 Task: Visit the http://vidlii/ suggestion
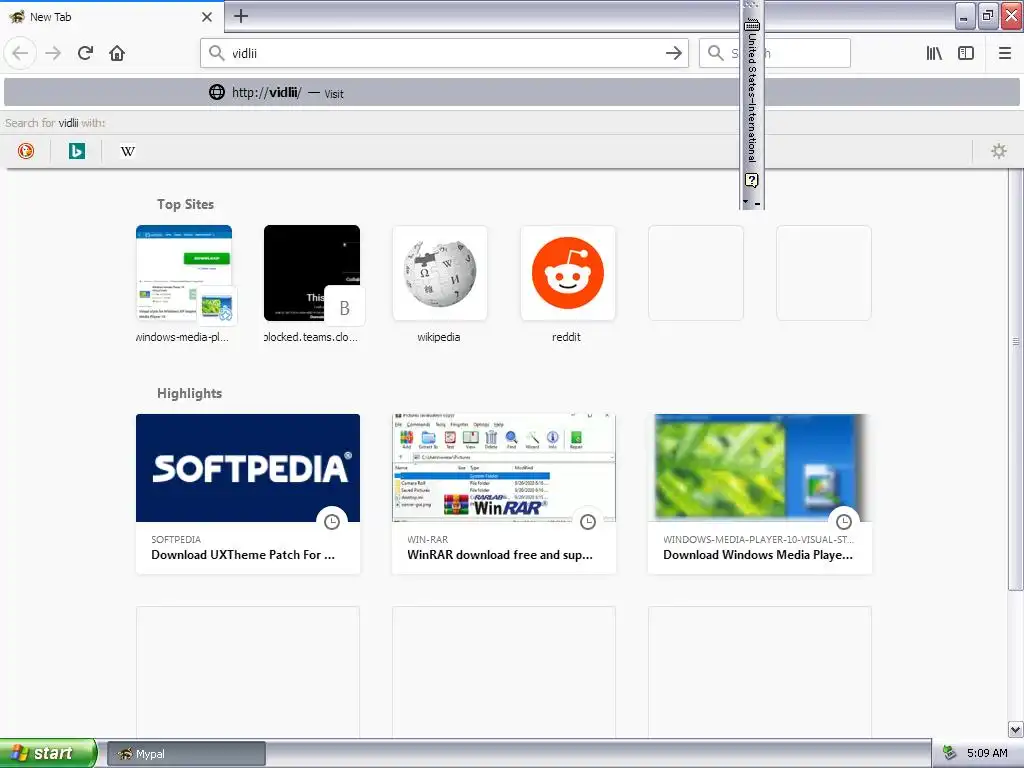[512, 93]
